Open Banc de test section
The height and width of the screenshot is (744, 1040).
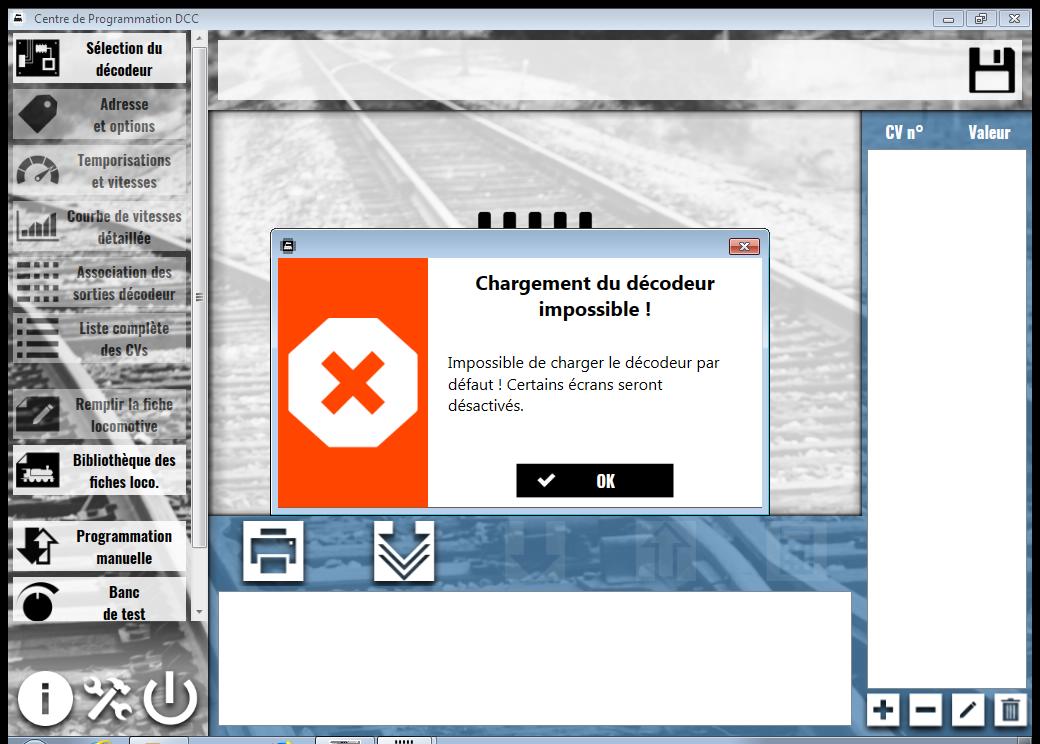pos(99,601)
